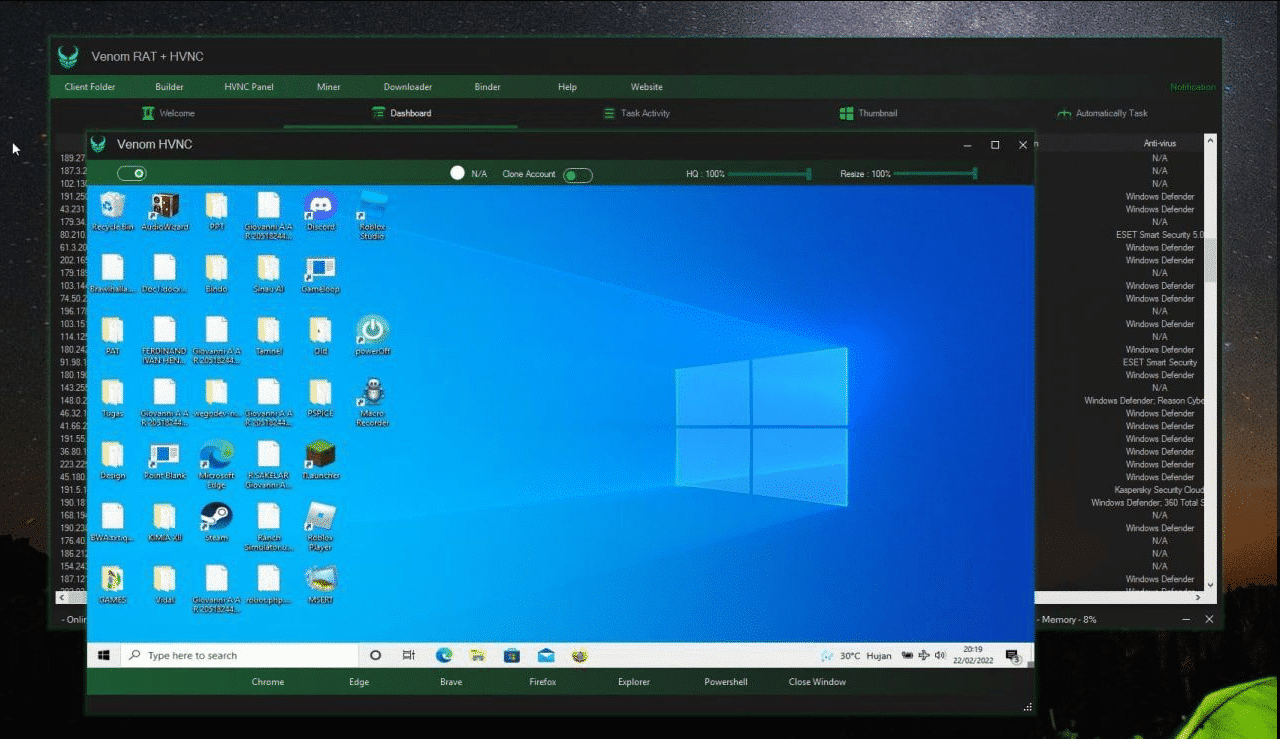Switch to the Task Activity tab
Viewport: 1280px width, 739px height.
(636, 113)
